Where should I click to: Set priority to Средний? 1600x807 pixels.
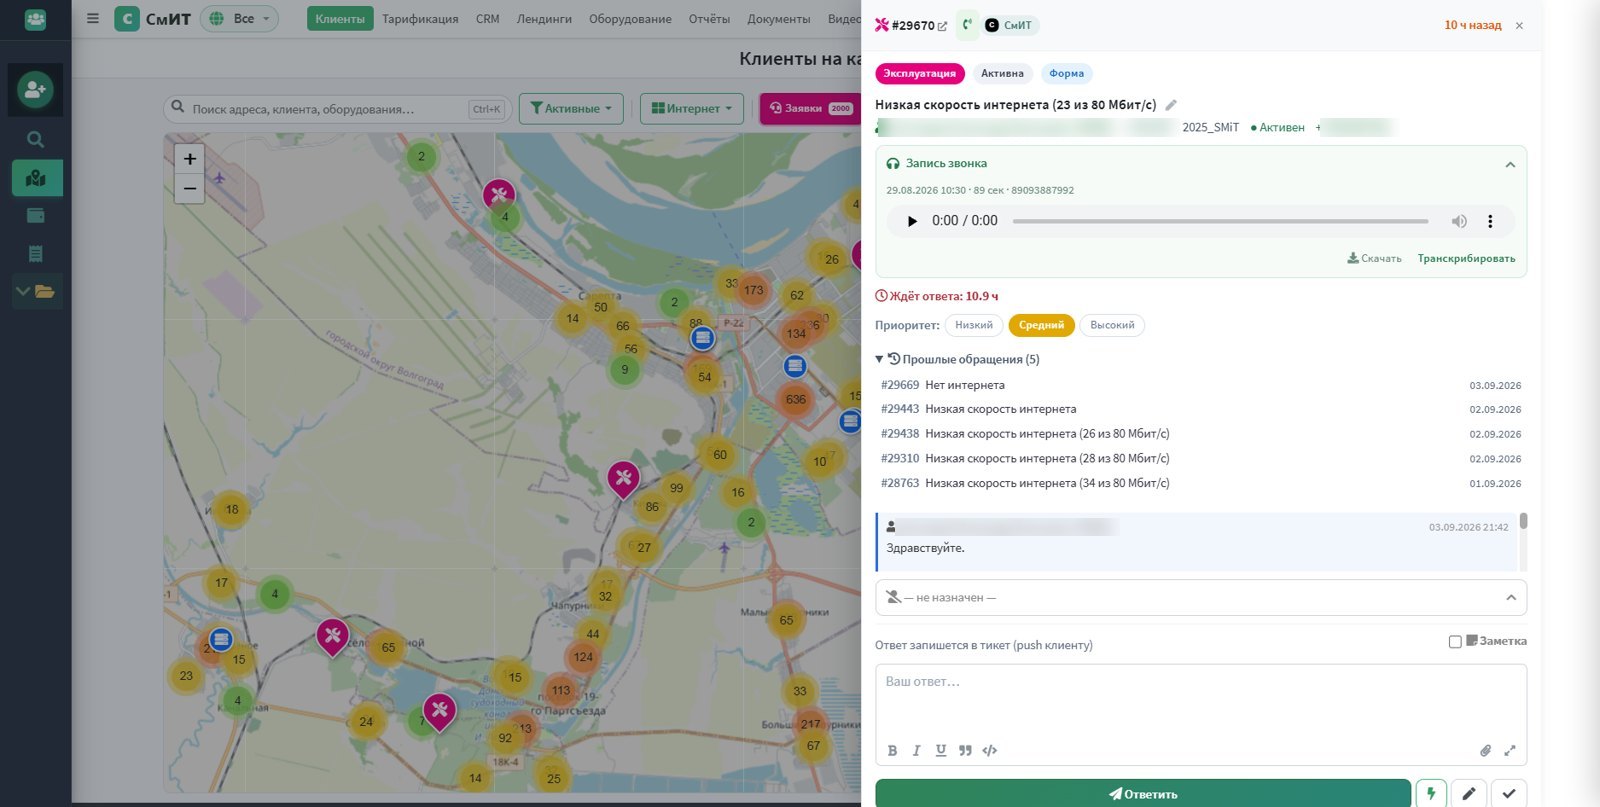pos(1041,325)
